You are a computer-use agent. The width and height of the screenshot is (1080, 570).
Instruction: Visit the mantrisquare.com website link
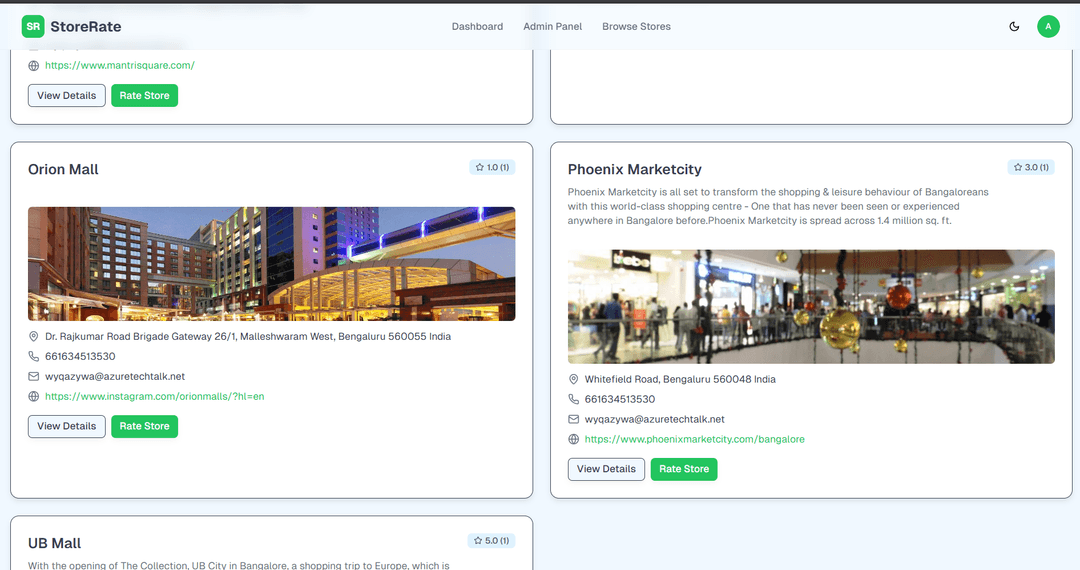click(x=119, y=65)
